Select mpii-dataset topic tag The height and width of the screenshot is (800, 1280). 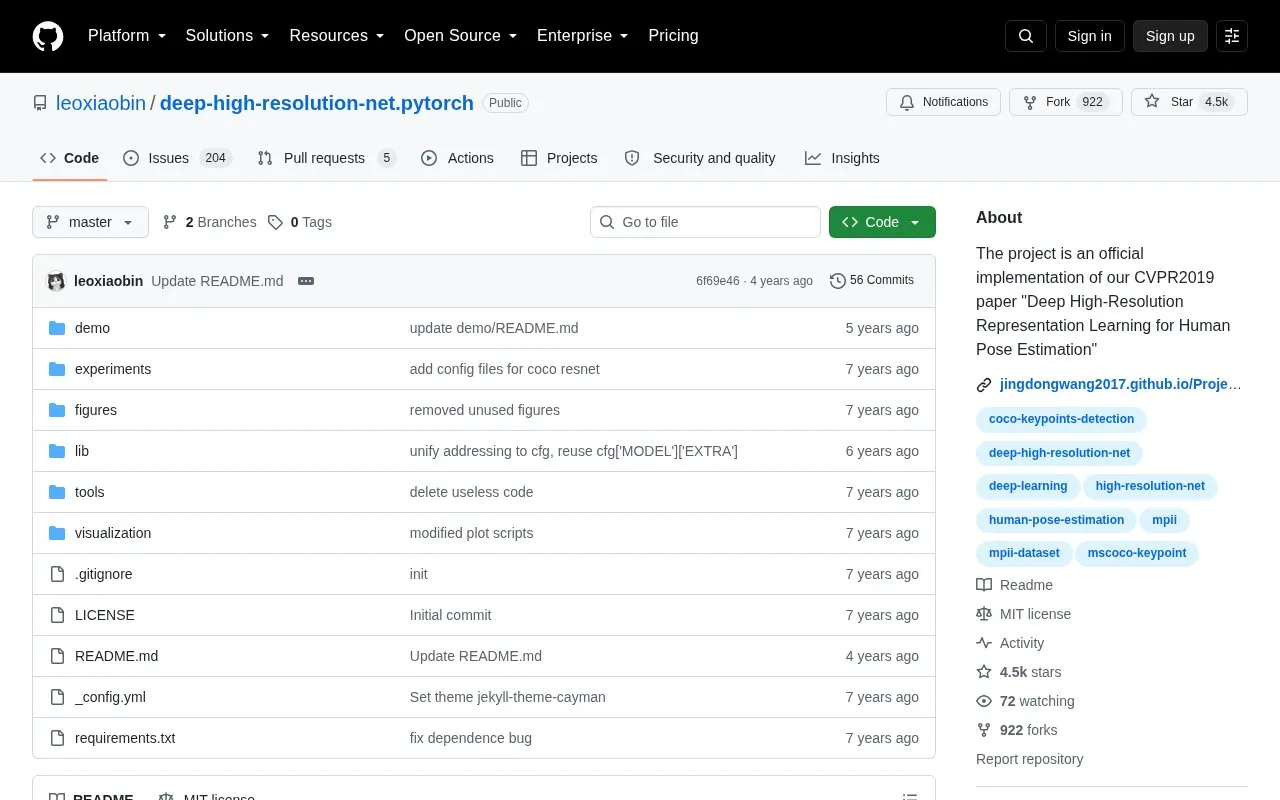1024,553
